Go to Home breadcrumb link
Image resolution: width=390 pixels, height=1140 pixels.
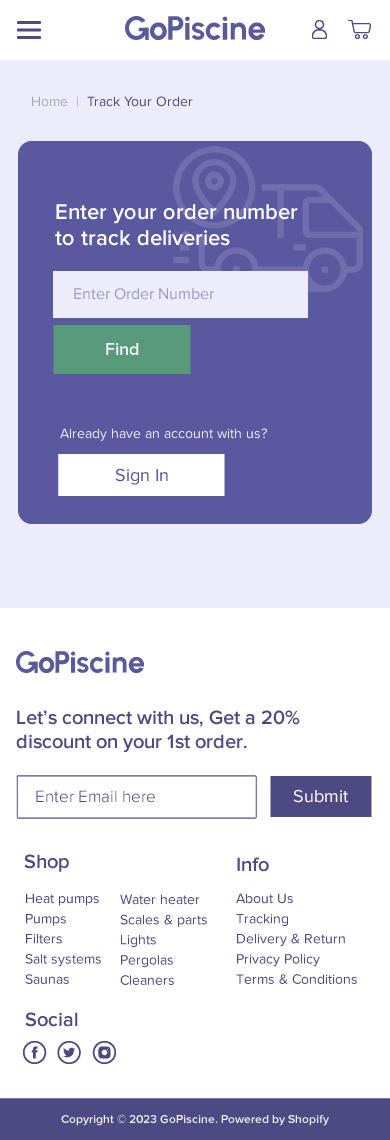click(49, 102)
